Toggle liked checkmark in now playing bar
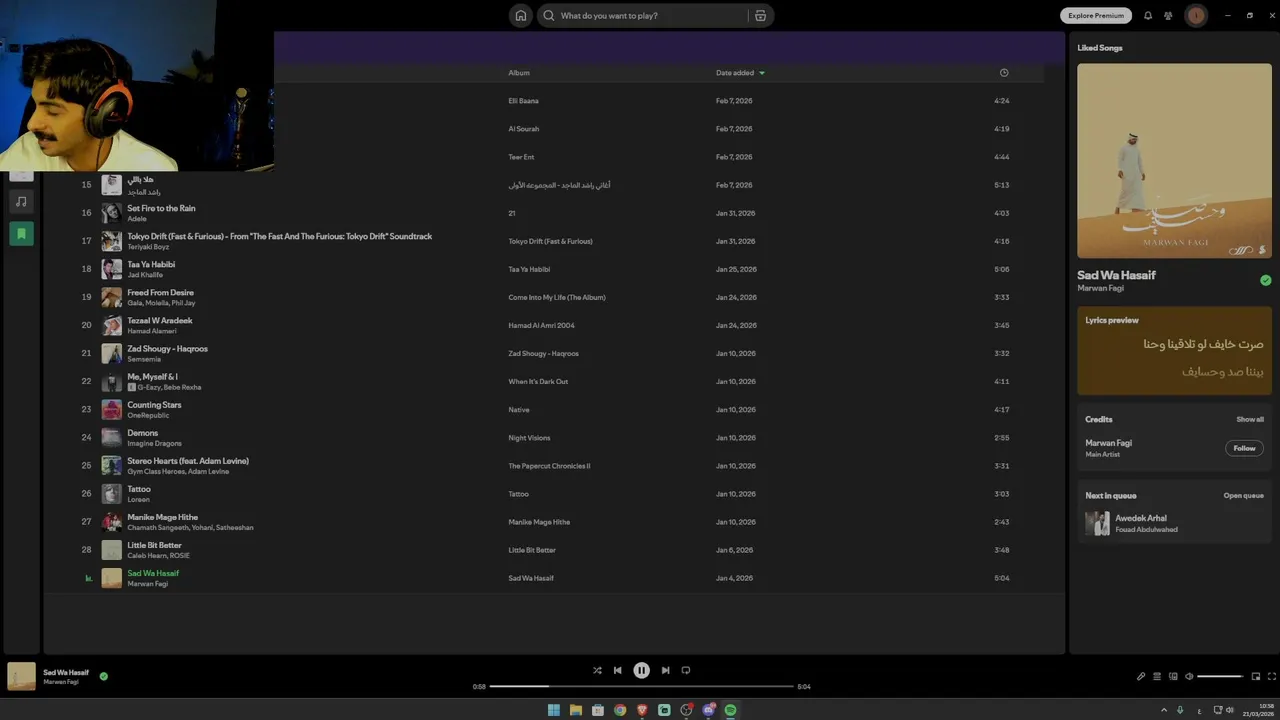 (x=103, y=676)
